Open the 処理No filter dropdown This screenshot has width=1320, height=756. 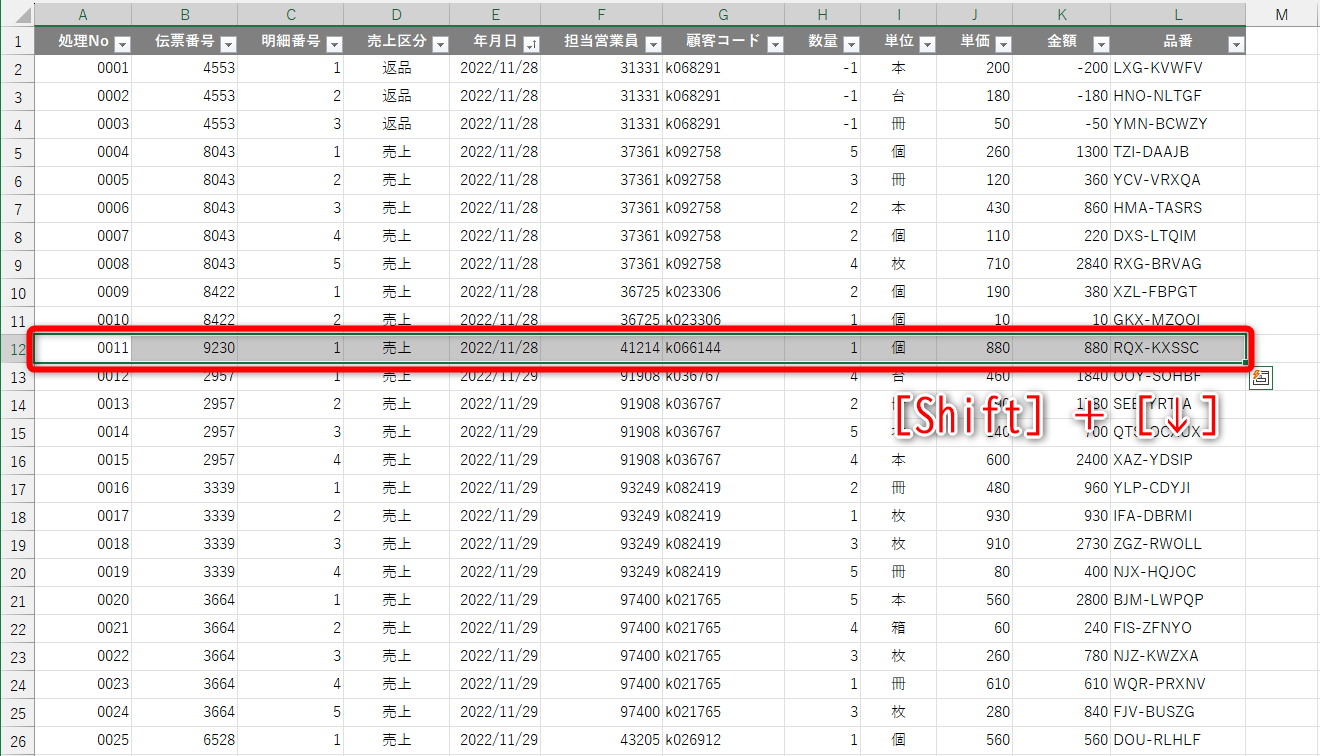[122, 44]
